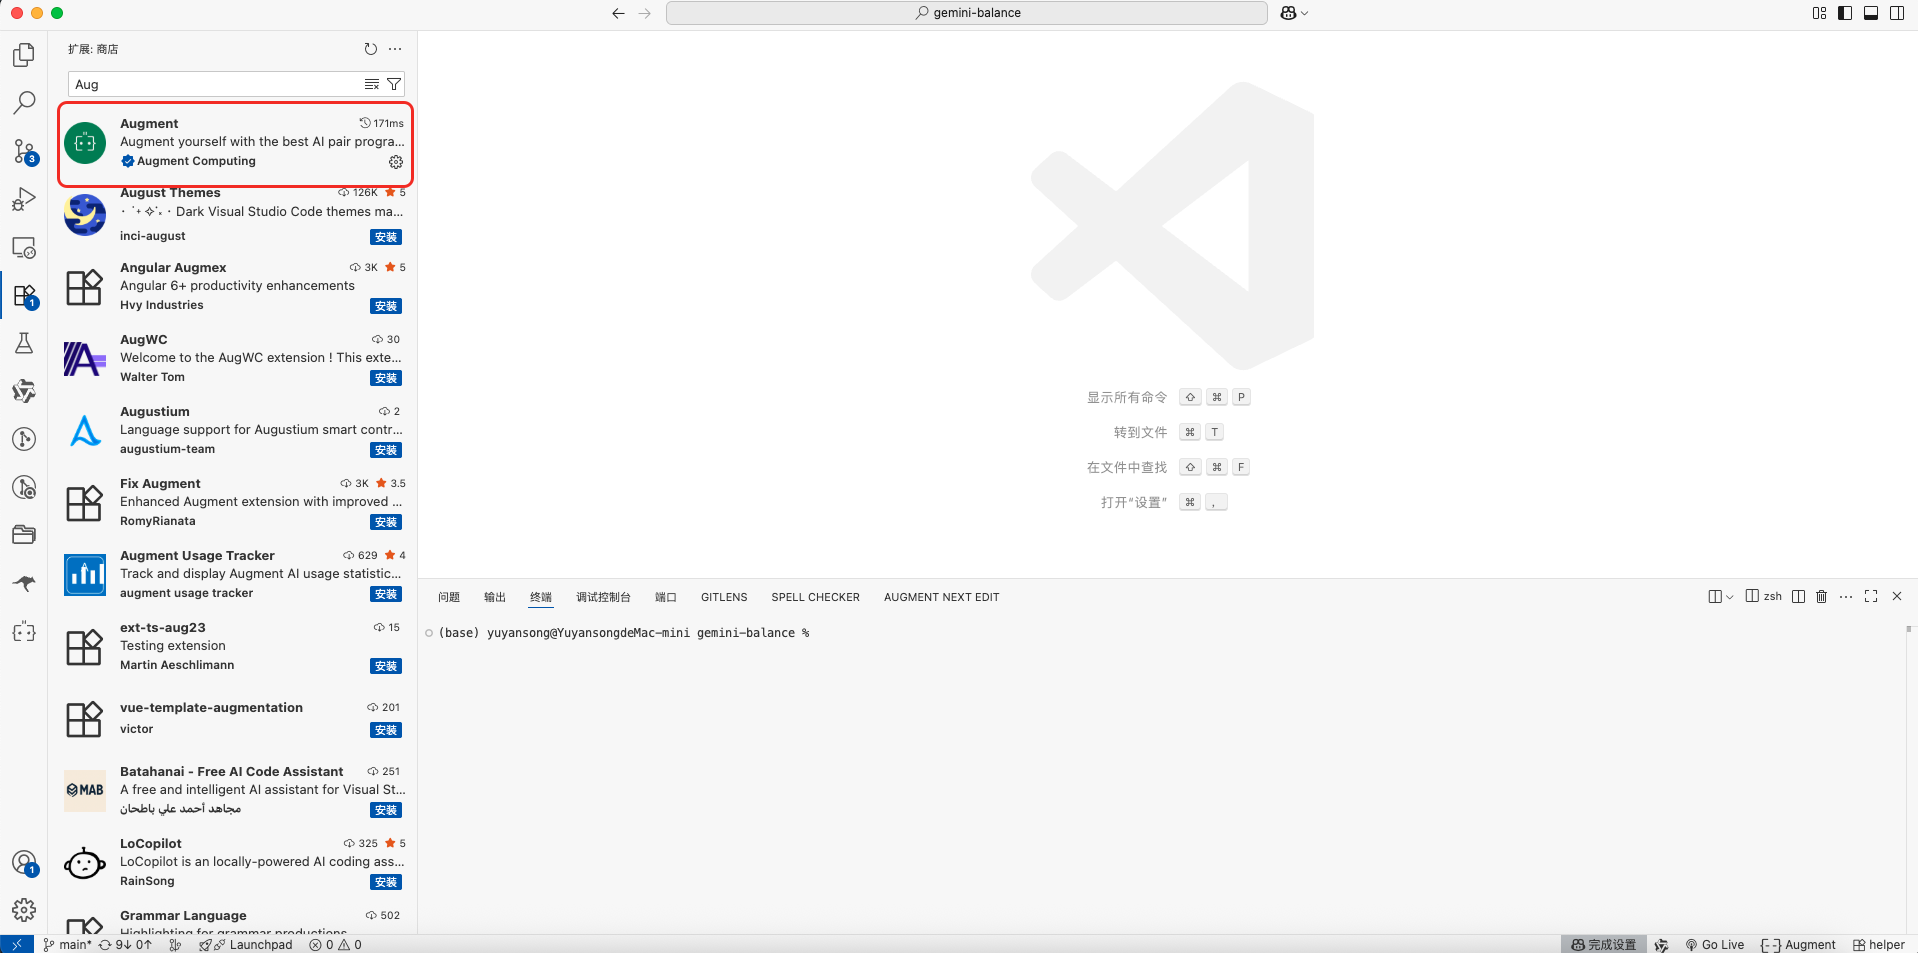This screenshot has width=1918, height=953.
Task: Install the August Themes extension
Action: tap(386, 237)
